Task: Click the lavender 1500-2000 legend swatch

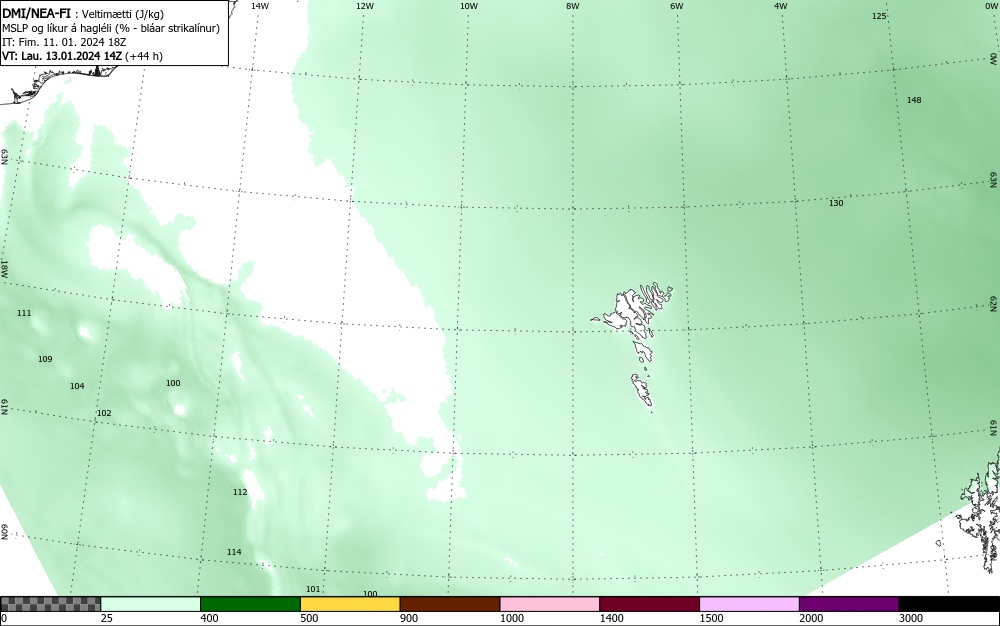Action: (749, 604)
